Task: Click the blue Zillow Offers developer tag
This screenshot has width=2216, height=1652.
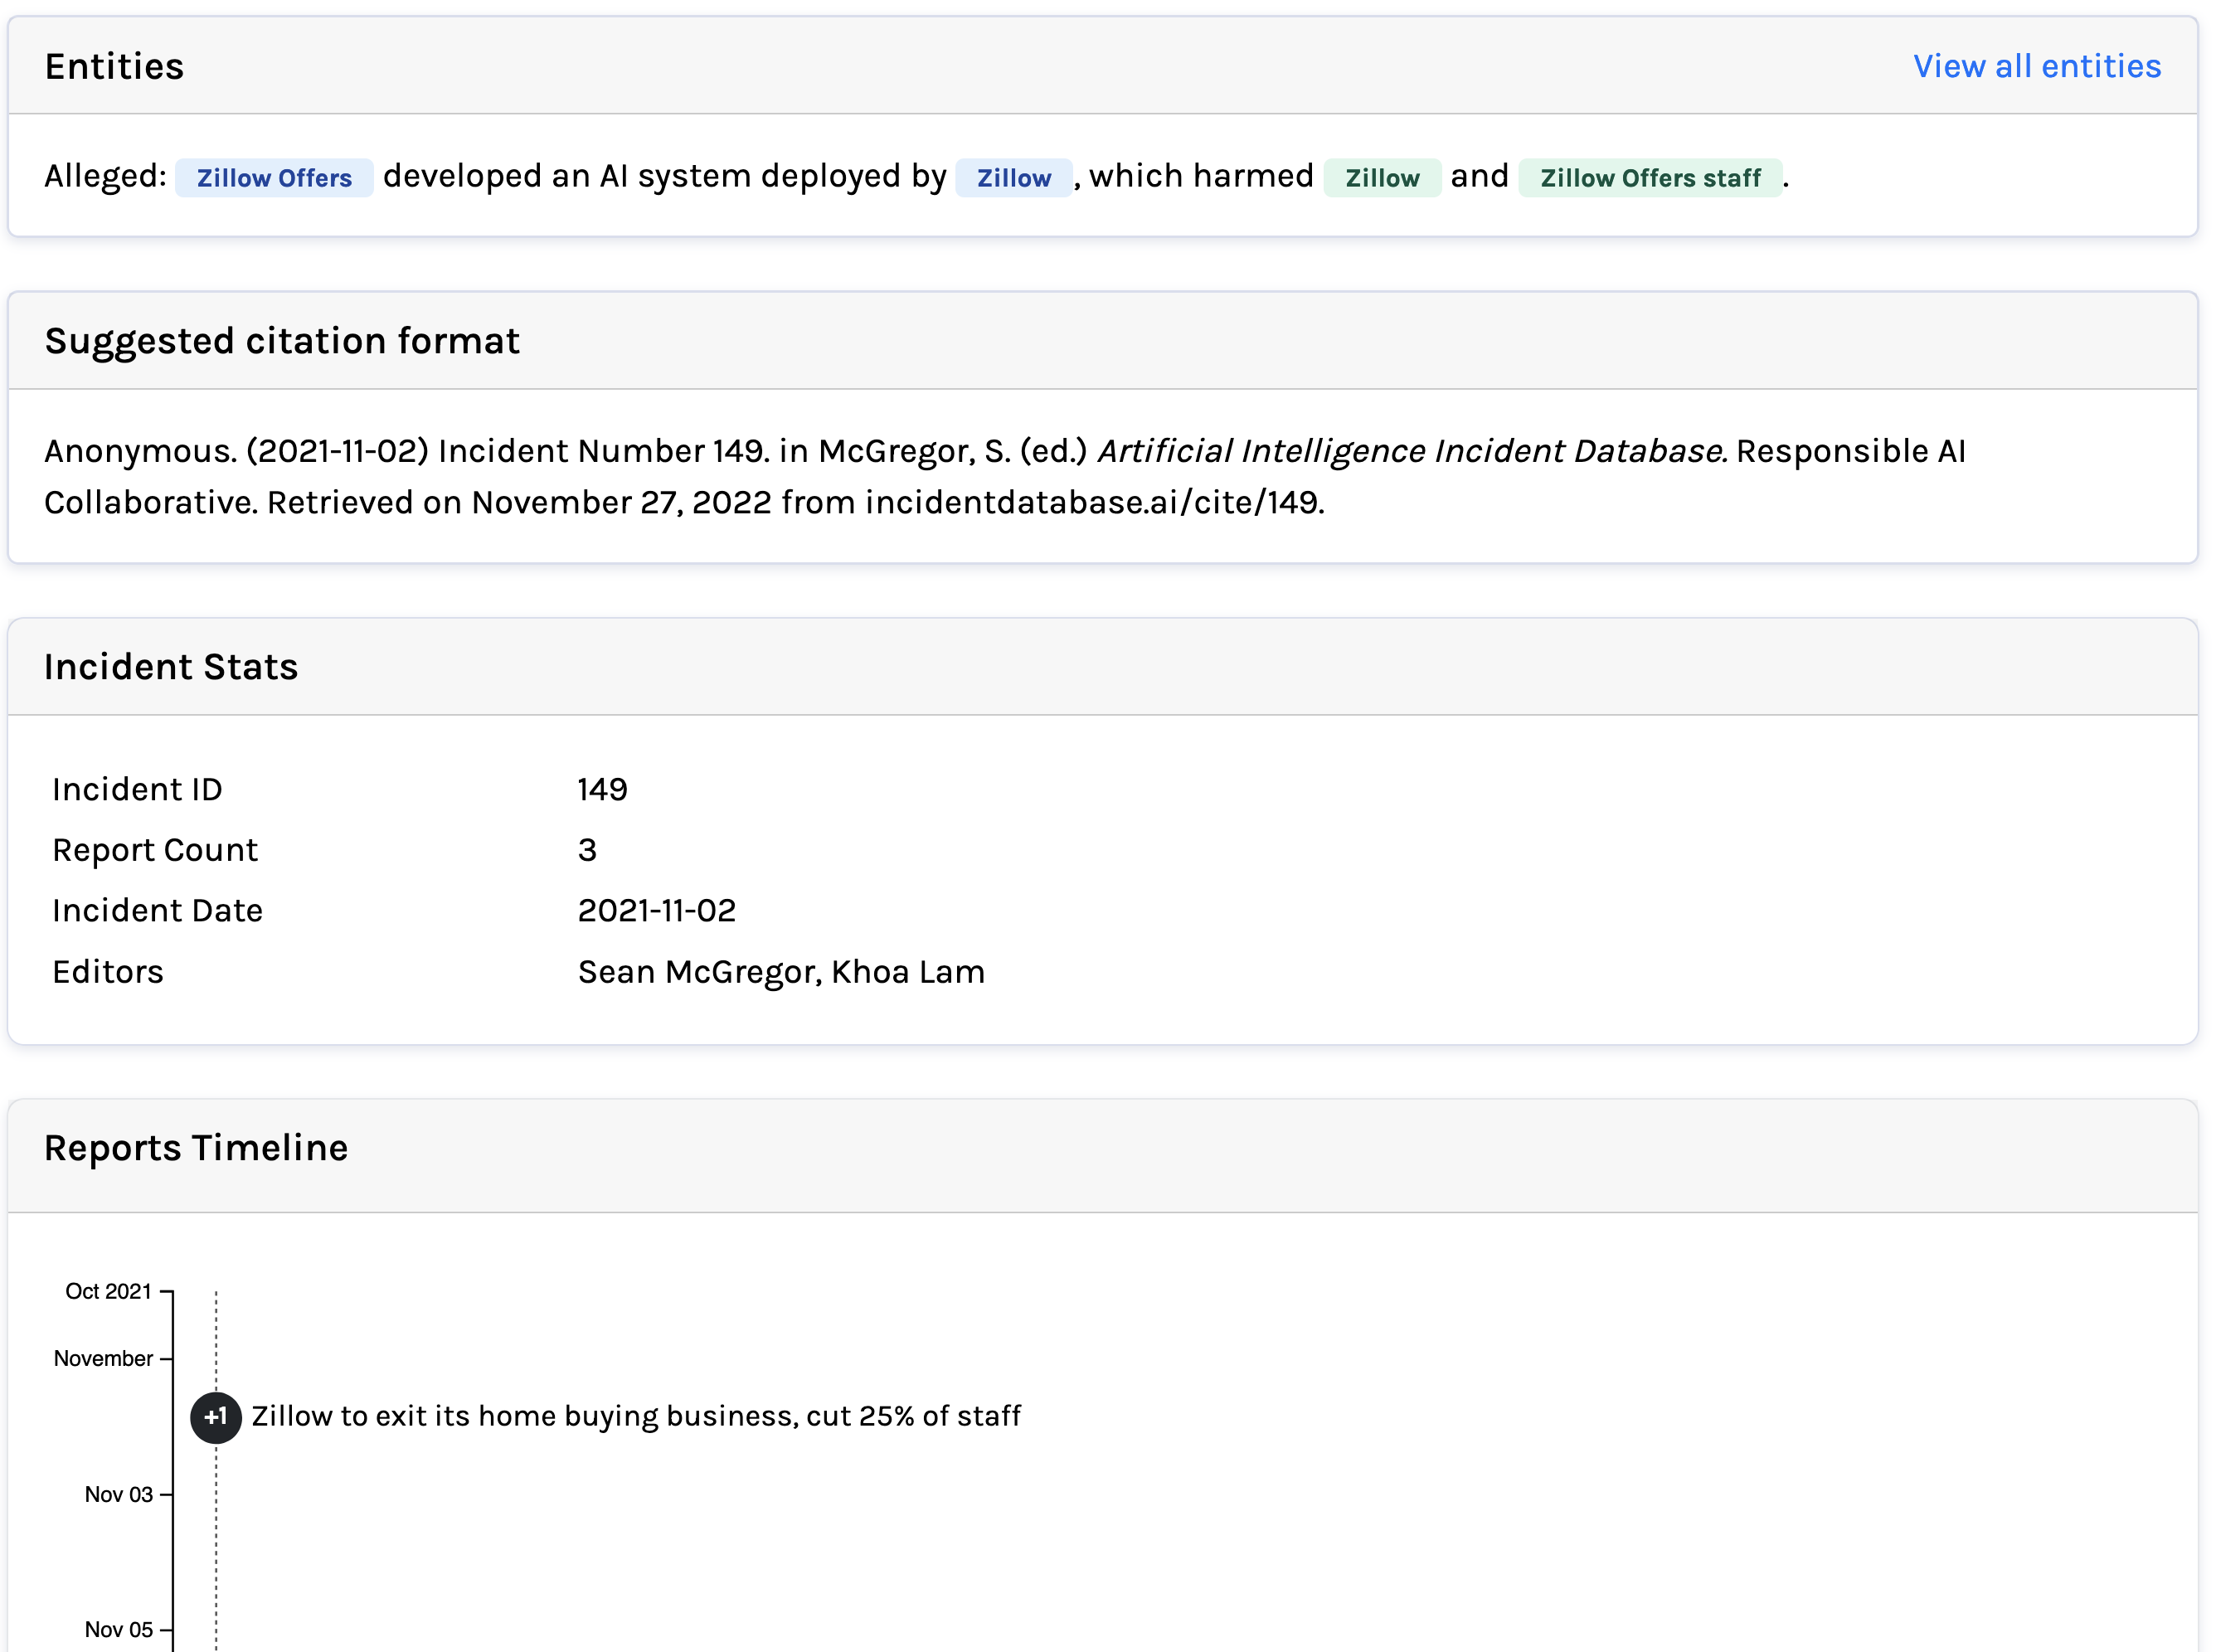Action: (274, 178)
